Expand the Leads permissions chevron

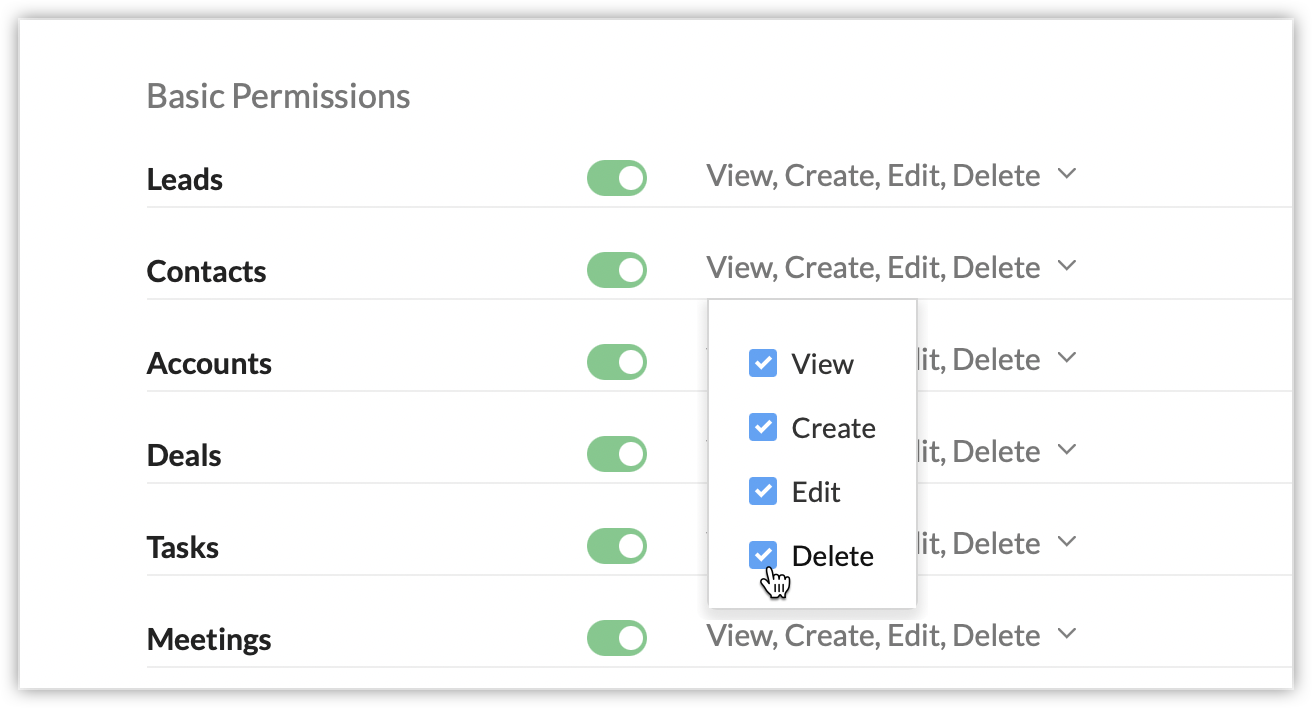click(x=1067, y=174)
